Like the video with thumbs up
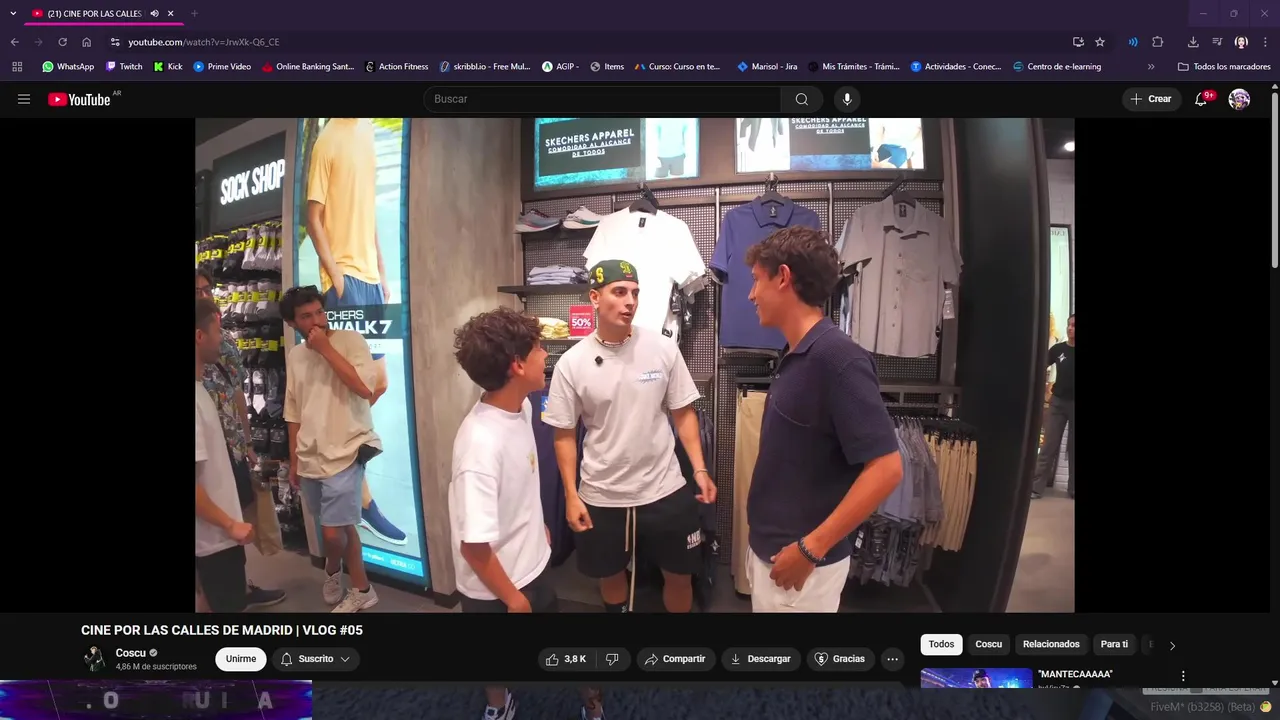Screen dimensions: 1280x720 pyautogui.click(x=565, y=659)
